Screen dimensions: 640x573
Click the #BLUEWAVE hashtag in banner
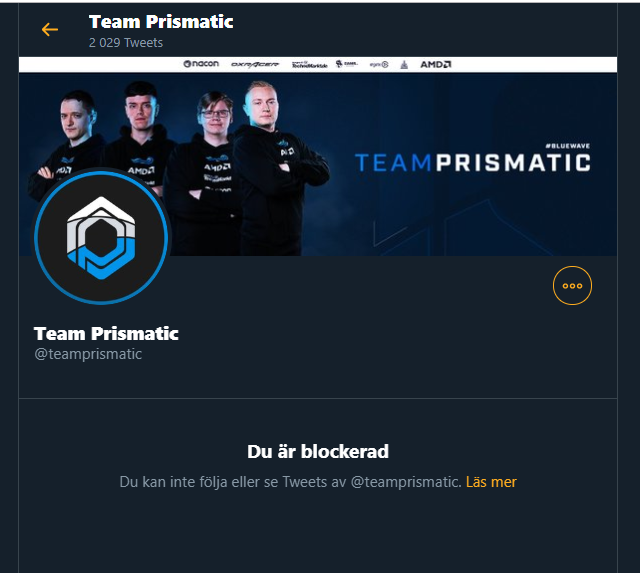point(568,146)
